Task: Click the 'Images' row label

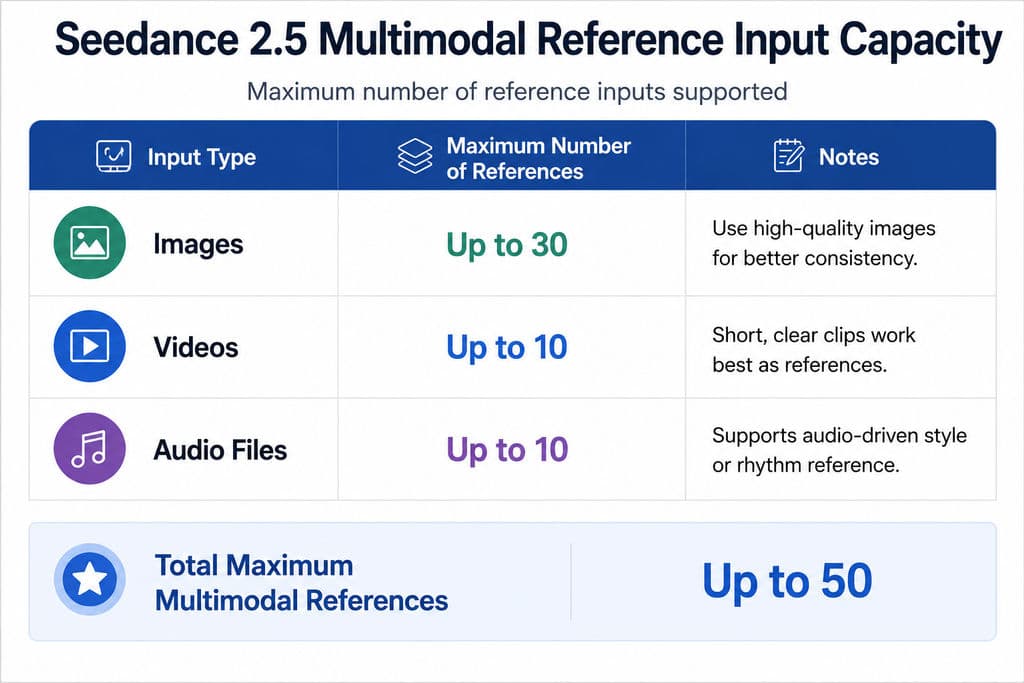Action: pyautogui.click(x=198, y=244)
